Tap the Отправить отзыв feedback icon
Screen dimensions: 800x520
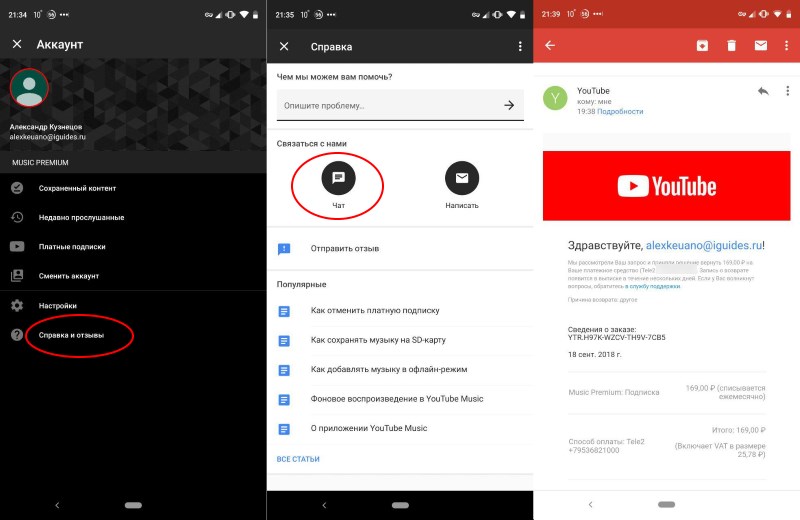pos(284,249)
